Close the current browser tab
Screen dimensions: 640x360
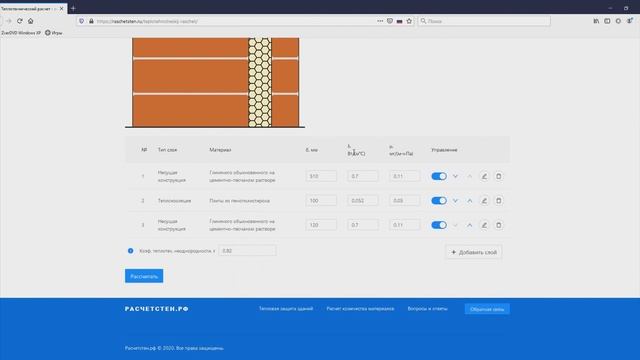(x=62, y=8)
